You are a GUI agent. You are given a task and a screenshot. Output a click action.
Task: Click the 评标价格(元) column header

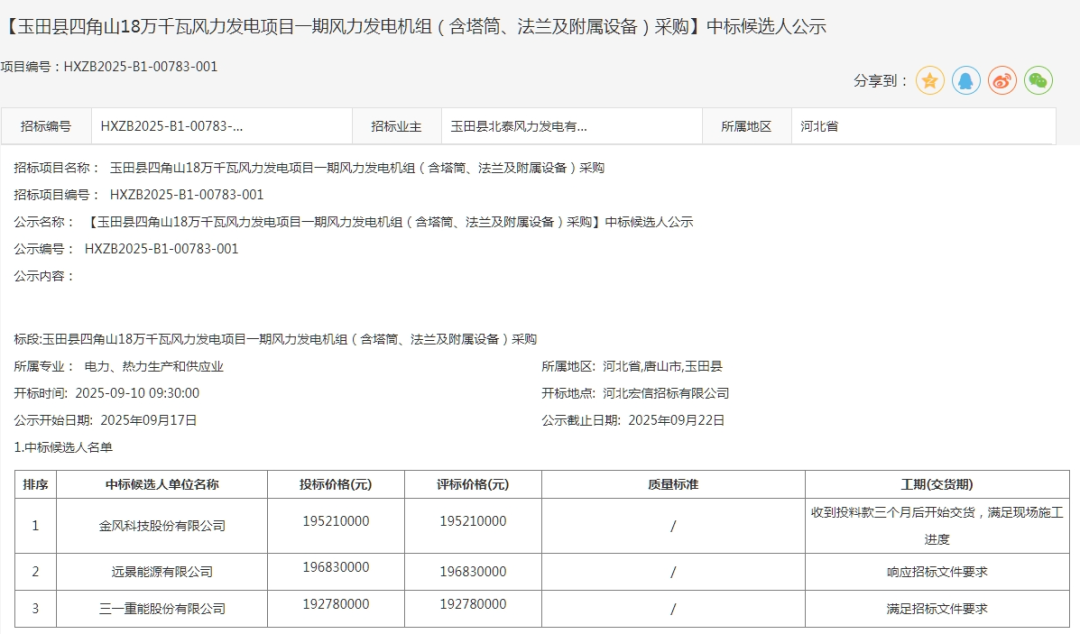point(472,485)
